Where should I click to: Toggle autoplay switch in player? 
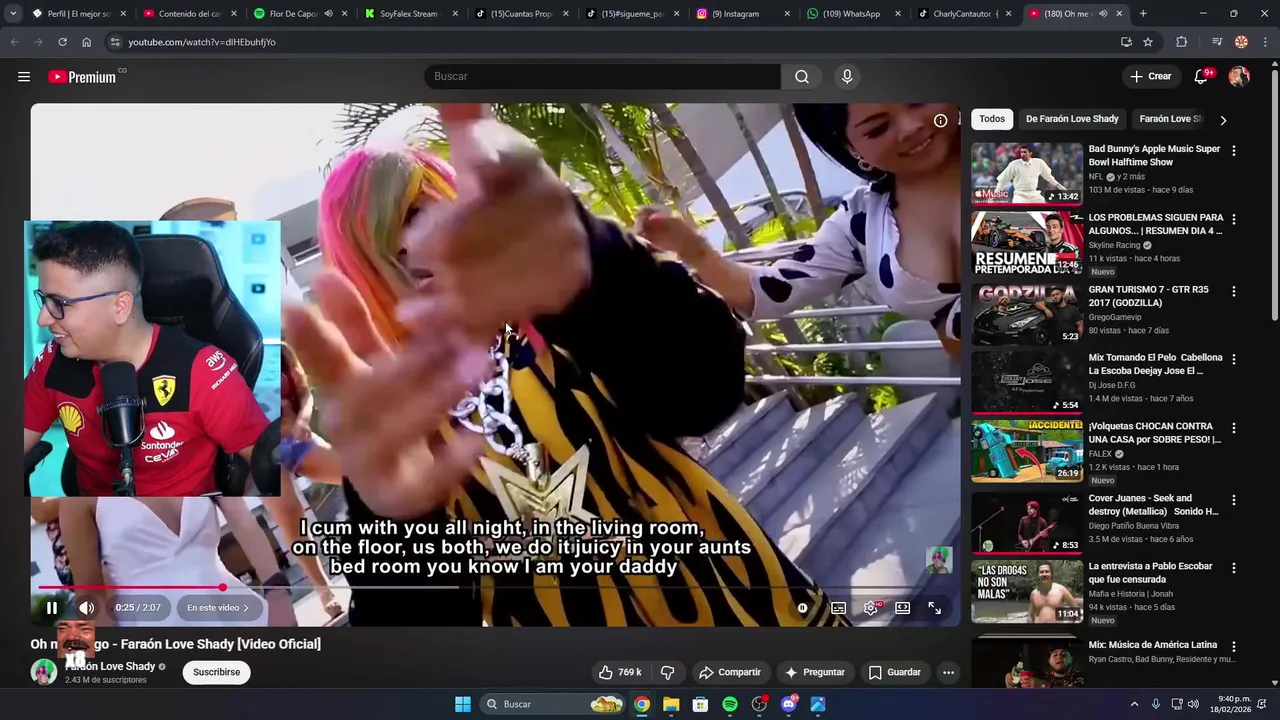(802, 607)
